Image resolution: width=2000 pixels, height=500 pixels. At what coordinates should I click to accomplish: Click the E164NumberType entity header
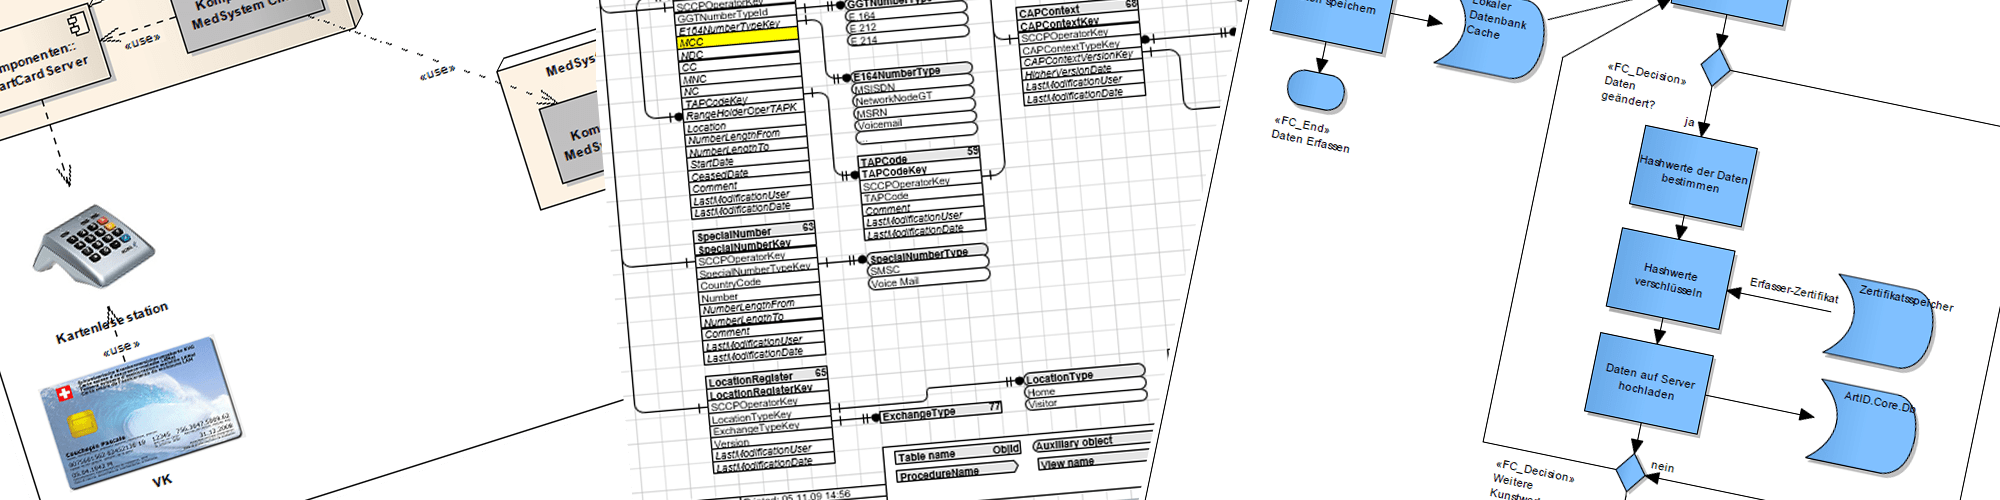[x=910, y=73]
